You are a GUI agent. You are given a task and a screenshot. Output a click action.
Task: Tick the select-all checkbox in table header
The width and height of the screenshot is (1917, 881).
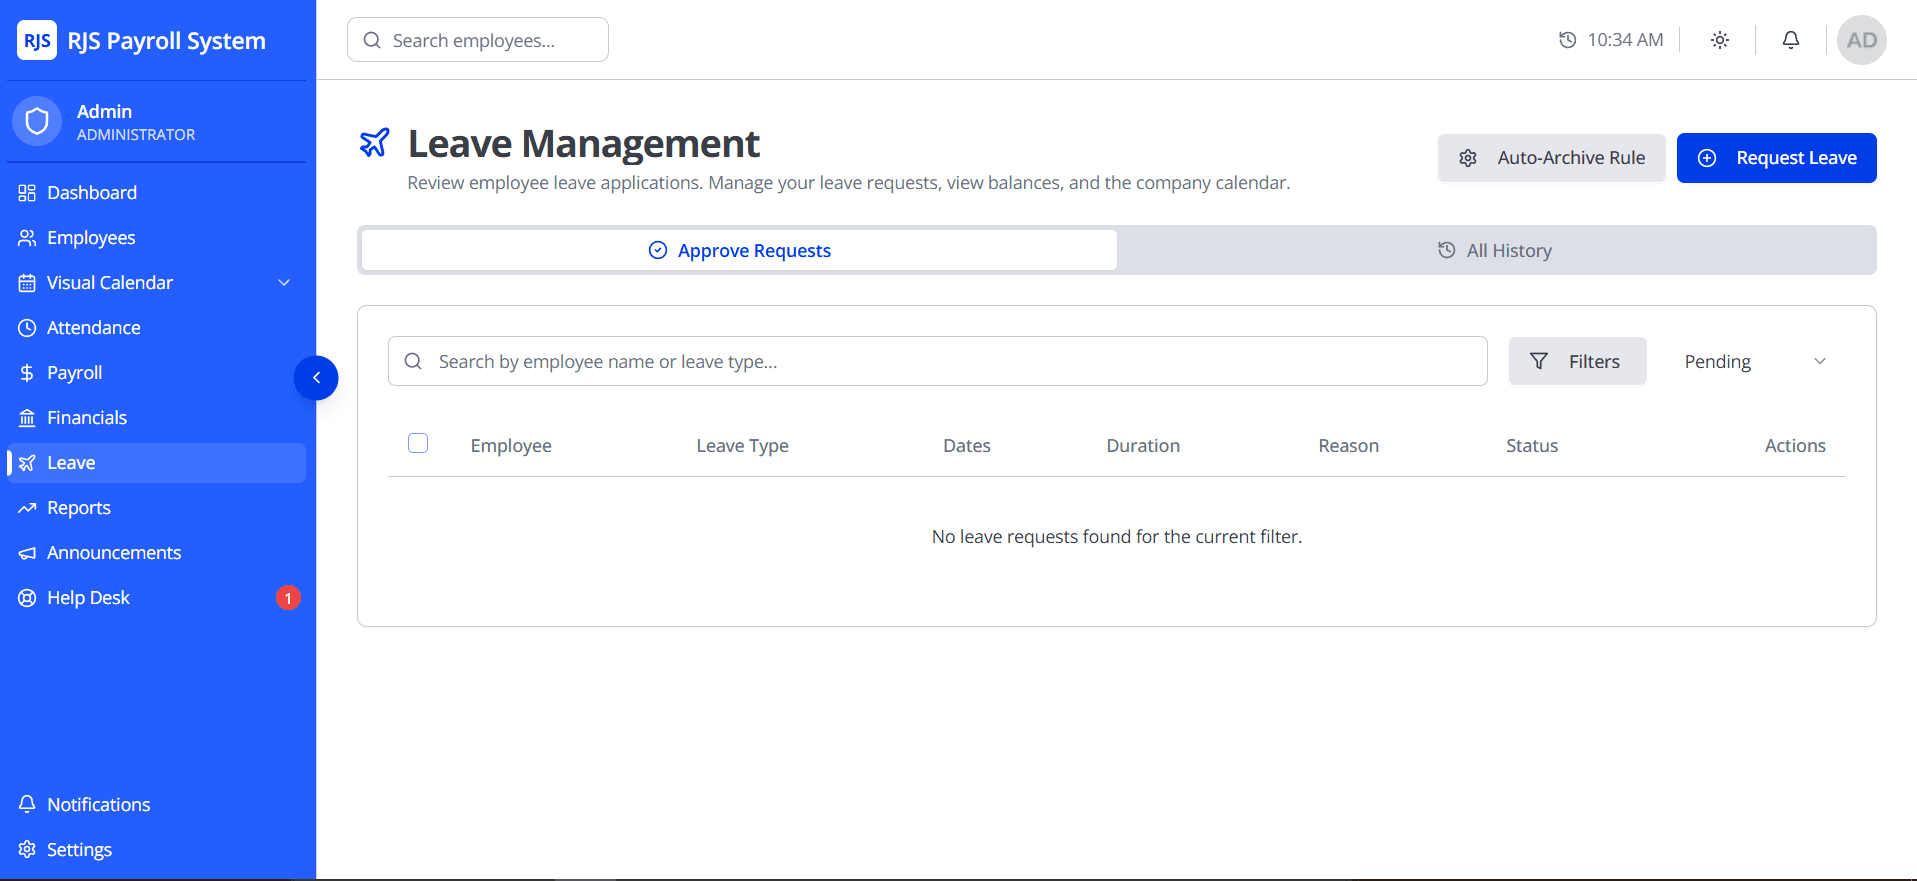(418, 443)
